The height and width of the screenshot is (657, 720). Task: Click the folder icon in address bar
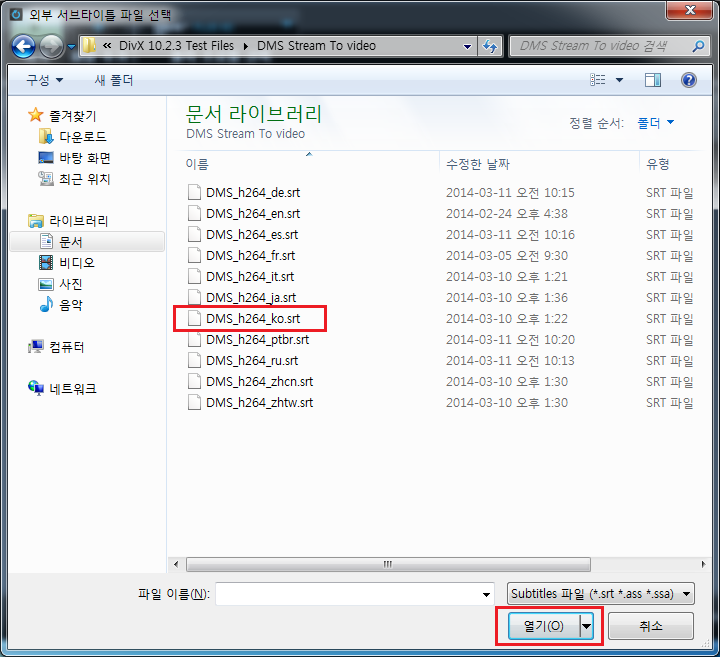click(89, 45)
